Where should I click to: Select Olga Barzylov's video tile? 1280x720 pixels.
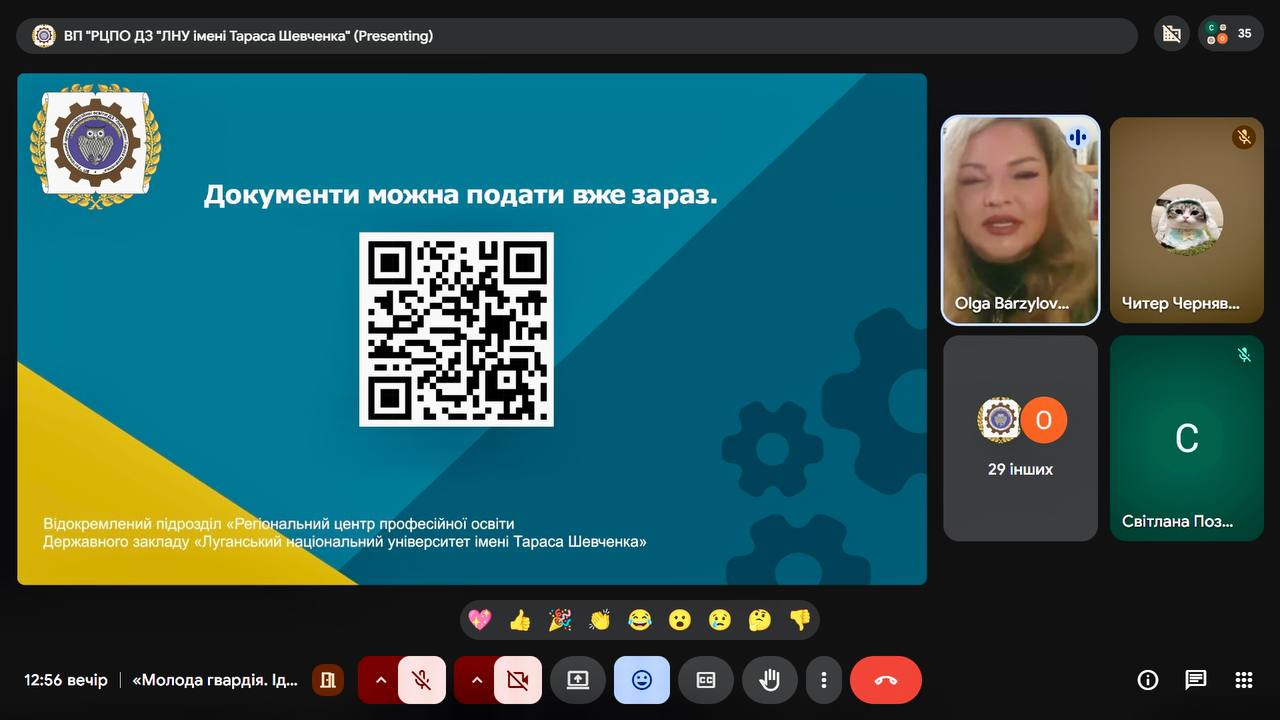[1020, 220]
